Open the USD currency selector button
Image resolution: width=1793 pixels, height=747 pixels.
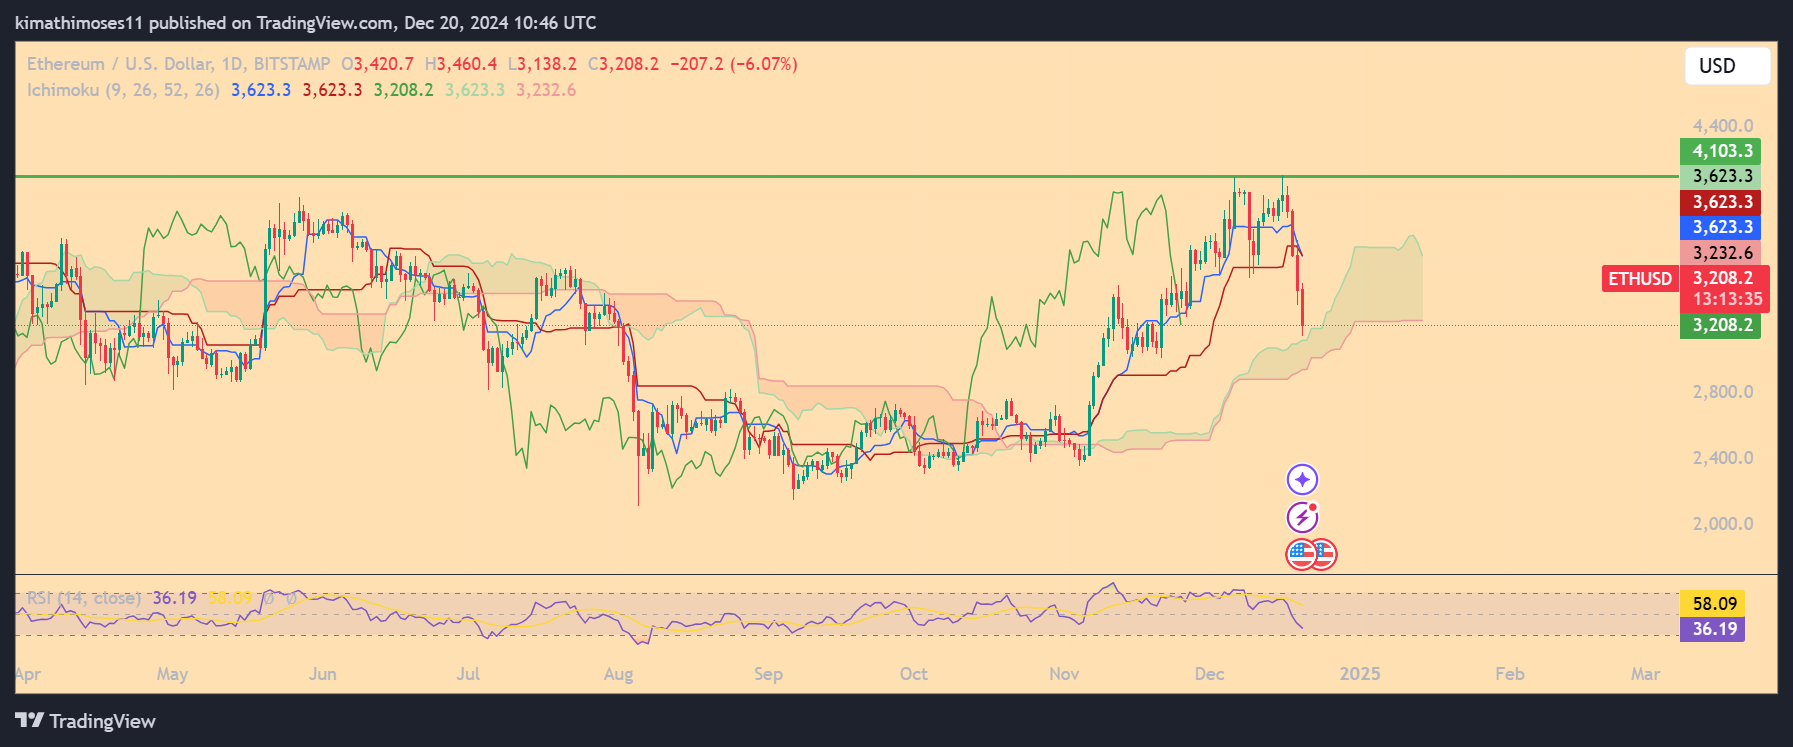(1727, 66)
